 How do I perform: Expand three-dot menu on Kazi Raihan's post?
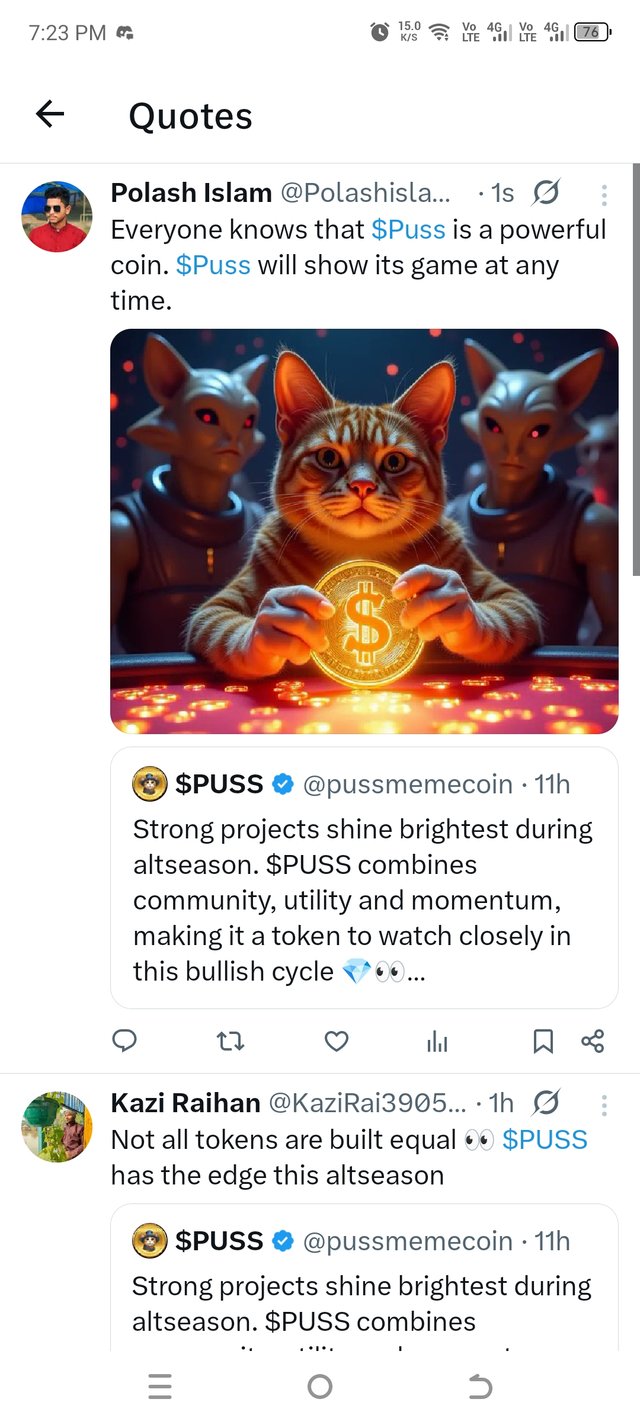point(604,1105)
